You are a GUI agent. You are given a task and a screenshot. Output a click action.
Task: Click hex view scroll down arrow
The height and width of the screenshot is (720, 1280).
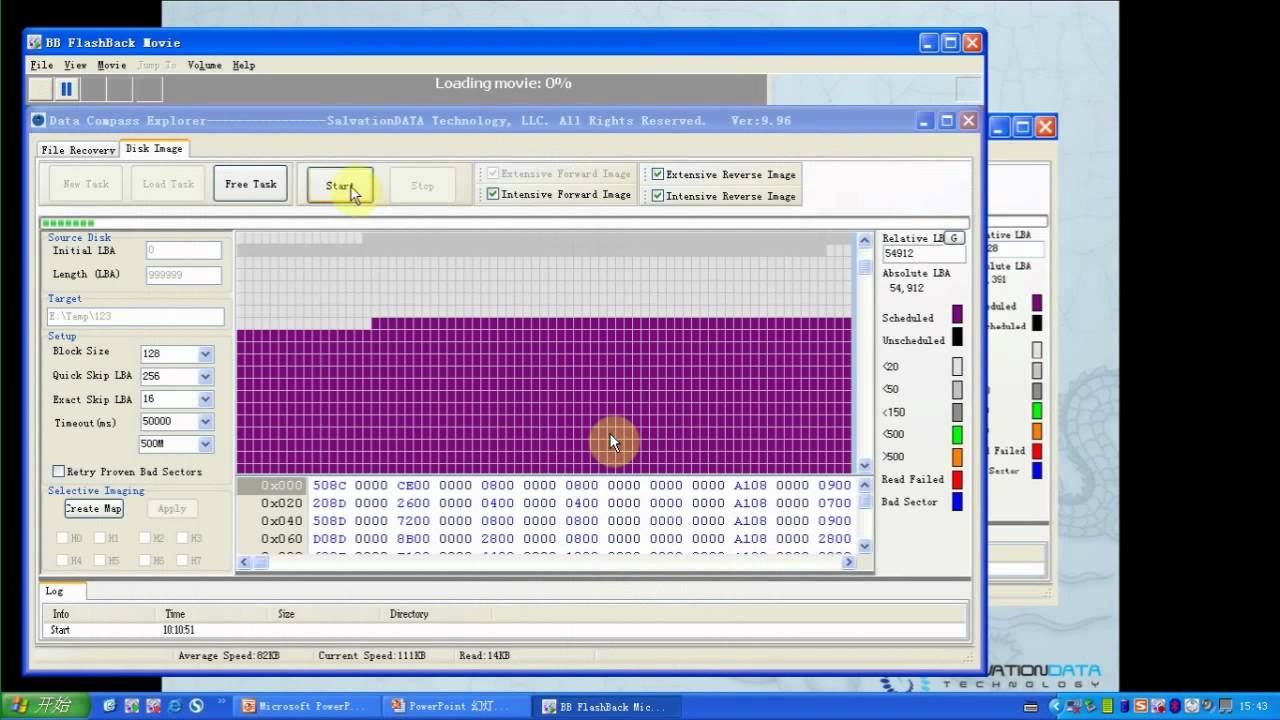865,546
